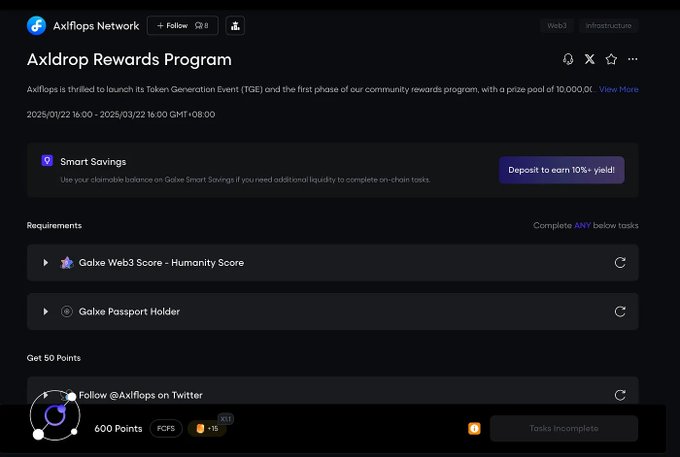Open the View More description link
Image resolution: width=680 pixels, height=457 pixels.
(x=619, y=89)
